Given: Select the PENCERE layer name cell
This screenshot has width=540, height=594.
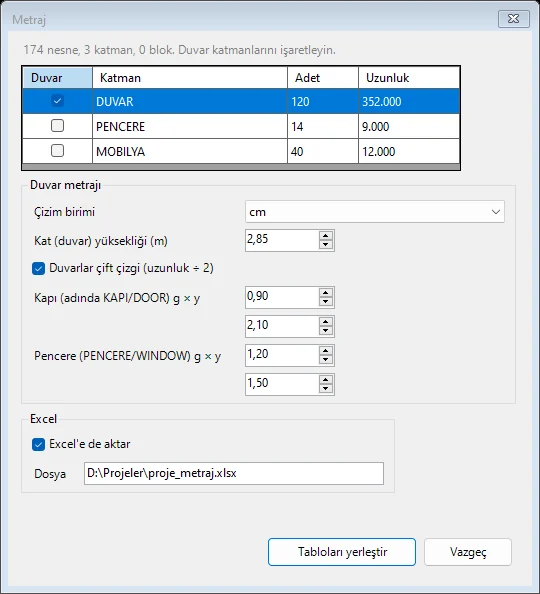Looking at the screenshot, I should point(190,127).
